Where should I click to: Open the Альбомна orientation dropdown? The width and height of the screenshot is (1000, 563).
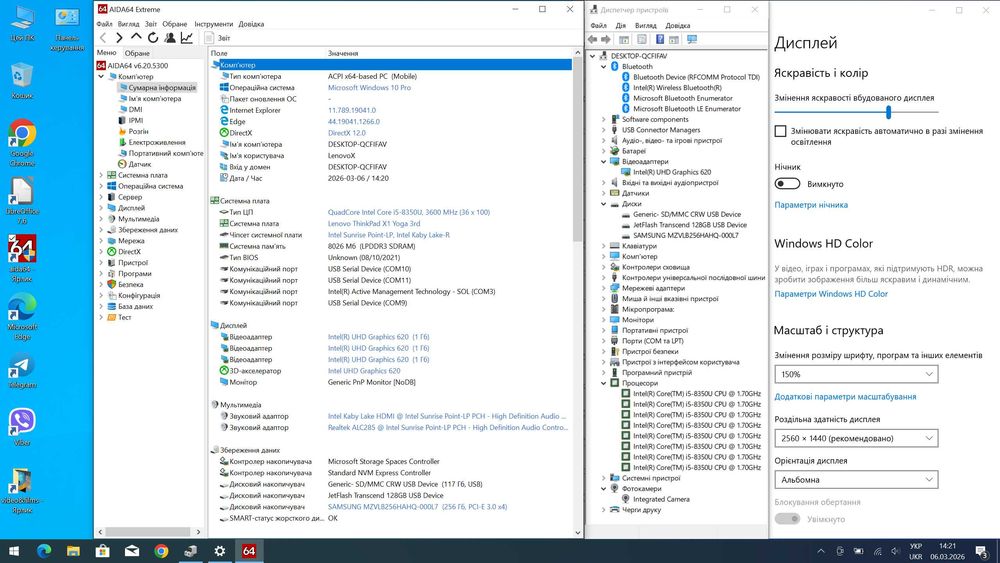(x=857, y=479)
